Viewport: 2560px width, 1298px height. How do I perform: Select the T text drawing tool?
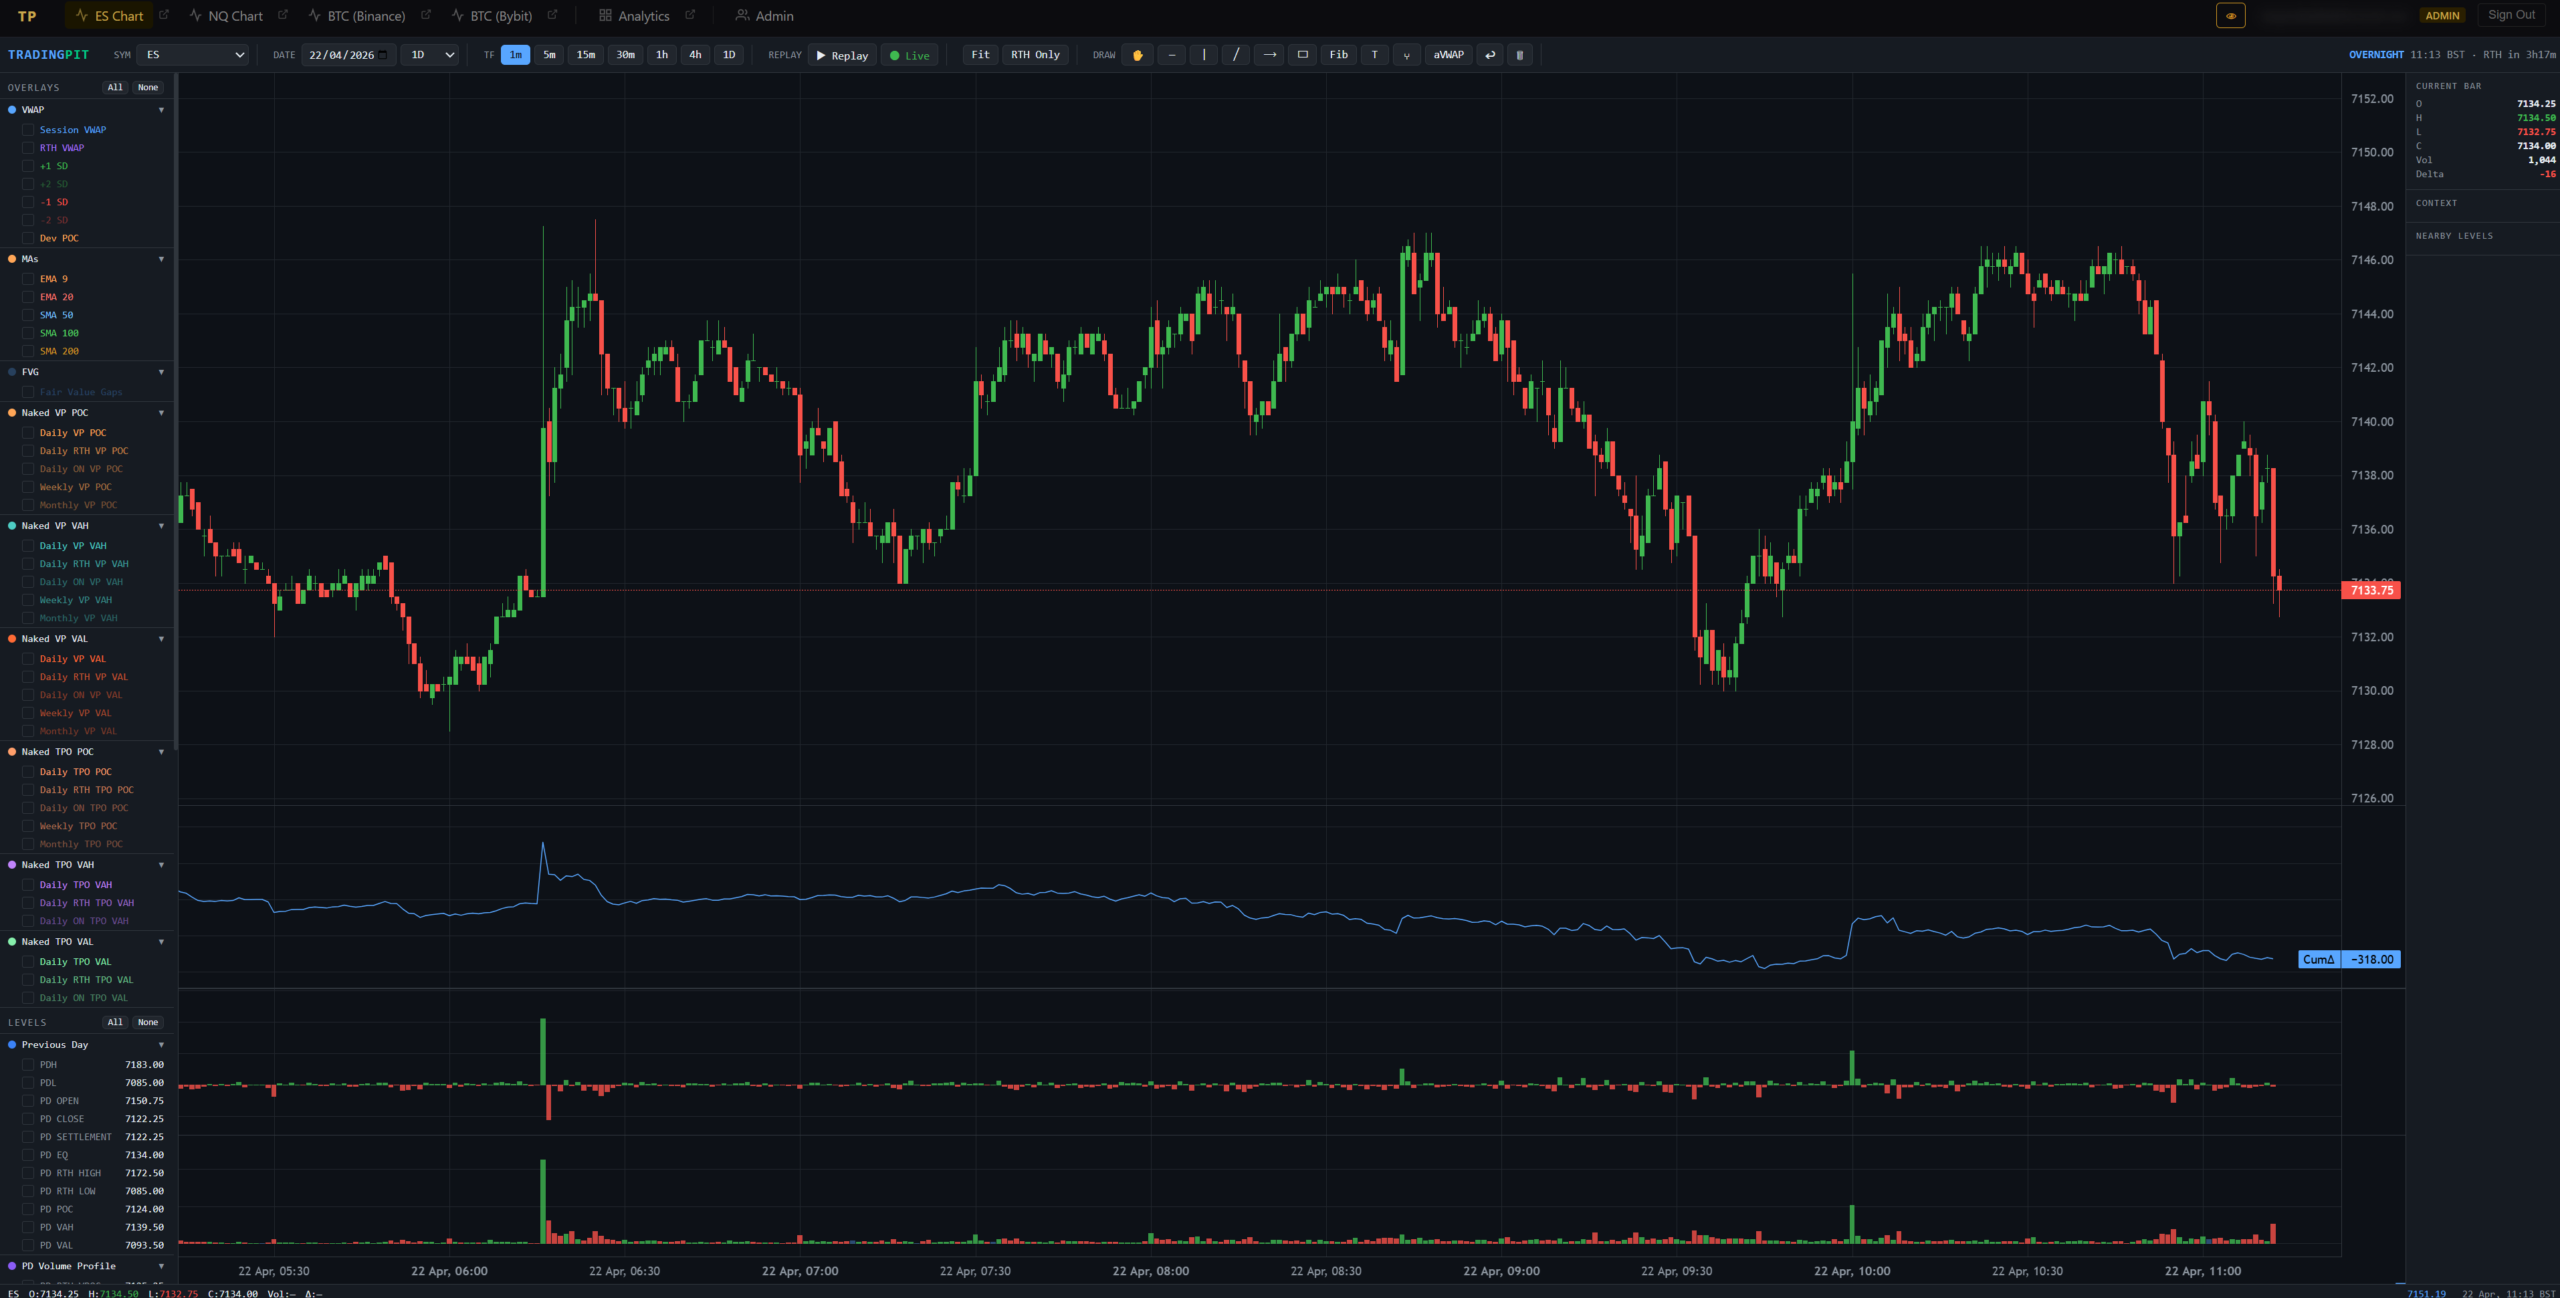coord(1375,55)
